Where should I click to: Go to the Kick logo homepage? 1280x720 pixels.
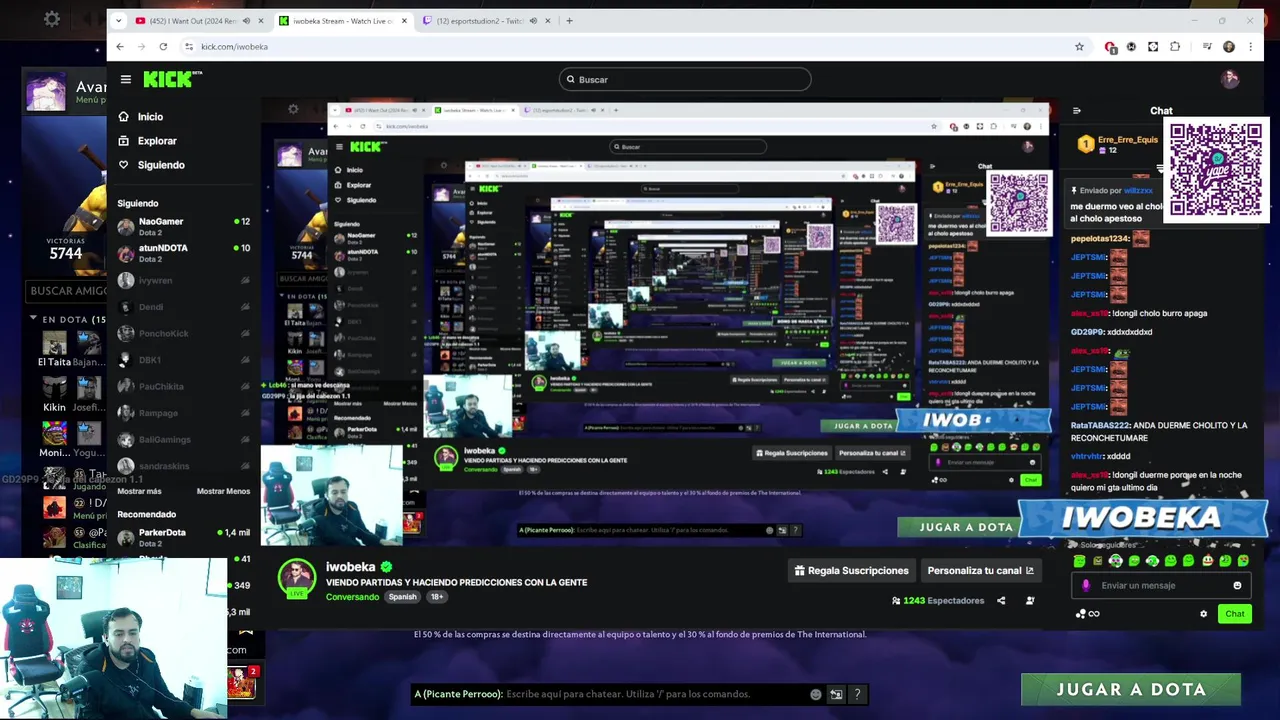(171, 79)
